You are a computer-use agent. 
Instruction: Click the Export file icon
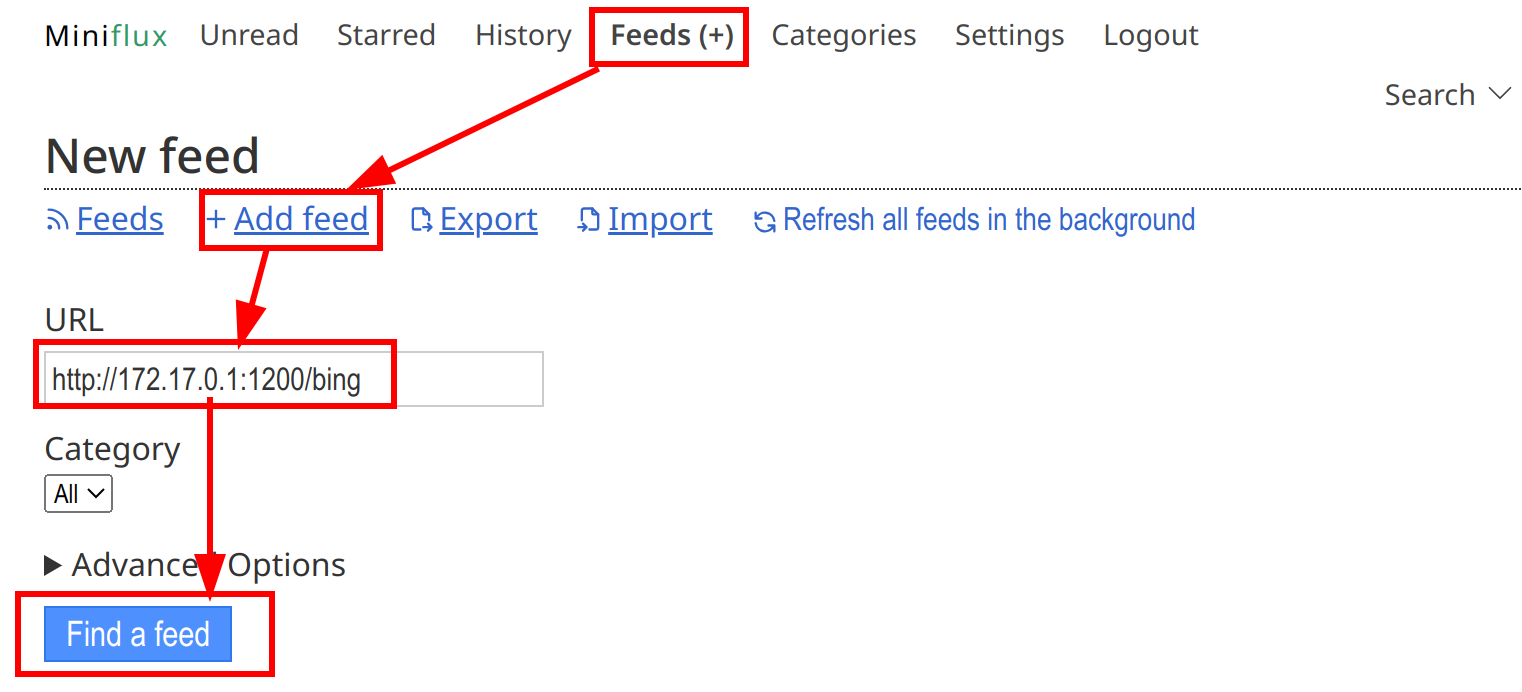point(422,221)
